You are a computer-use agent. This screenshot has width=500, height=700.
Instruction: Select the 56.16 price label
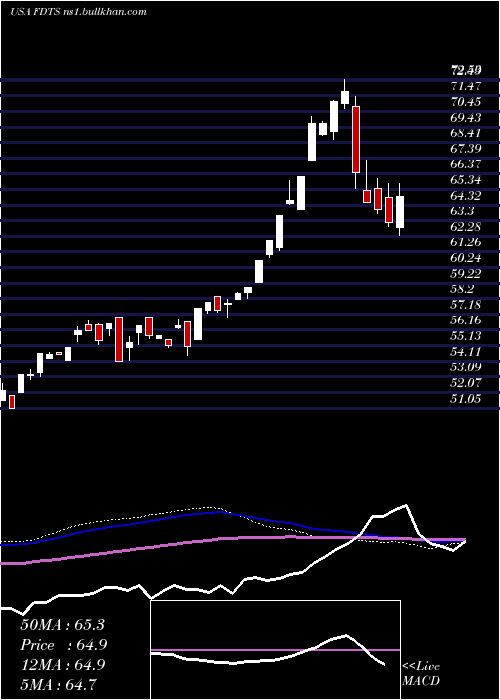[x=466, y=321]
